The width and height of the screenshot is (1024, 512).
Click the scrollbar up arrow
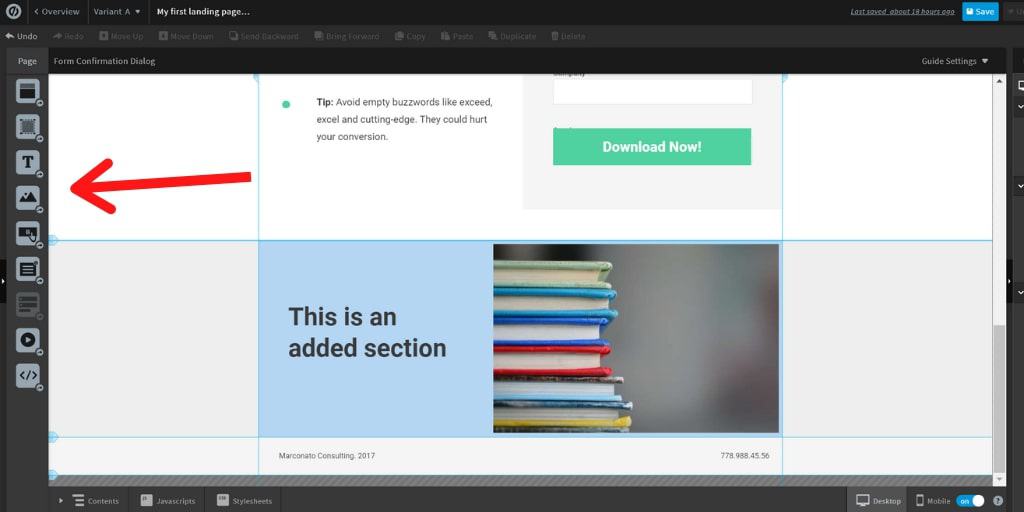[999, 81]
